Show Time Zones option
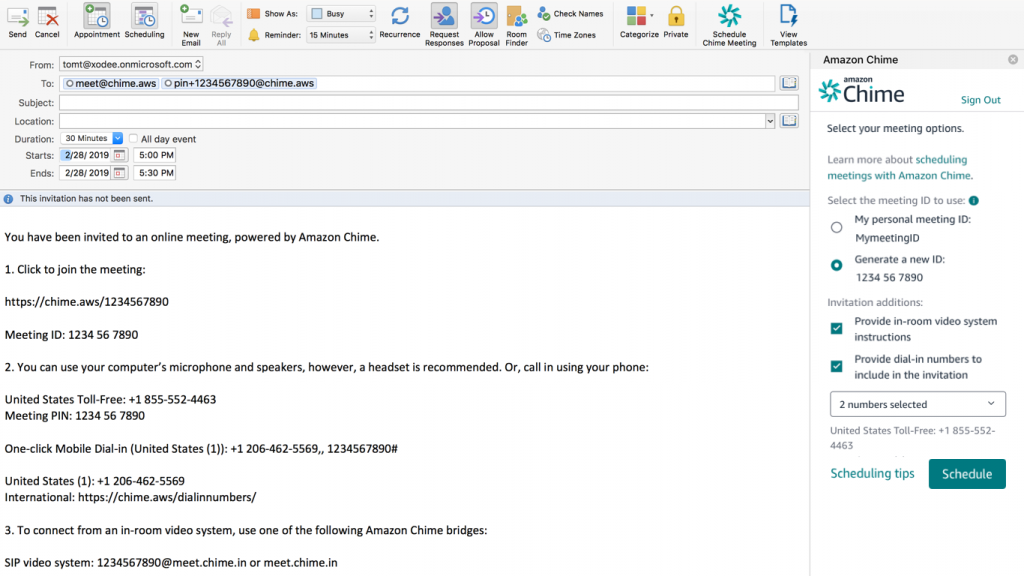This screenshot has height=576, width=1024. pyautogui.click(x=566, y=35)
